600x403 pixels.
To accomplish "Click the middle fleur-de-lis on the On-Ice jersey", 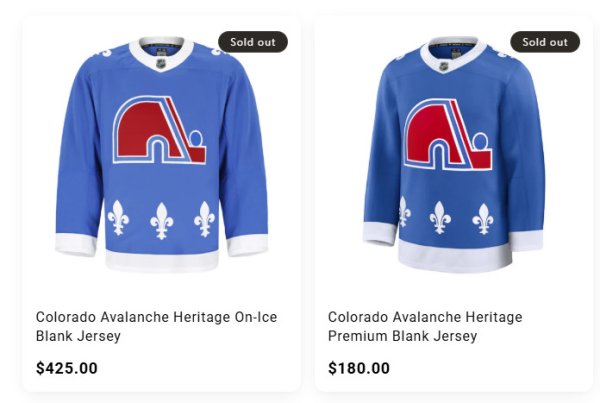I will point(161,219).
